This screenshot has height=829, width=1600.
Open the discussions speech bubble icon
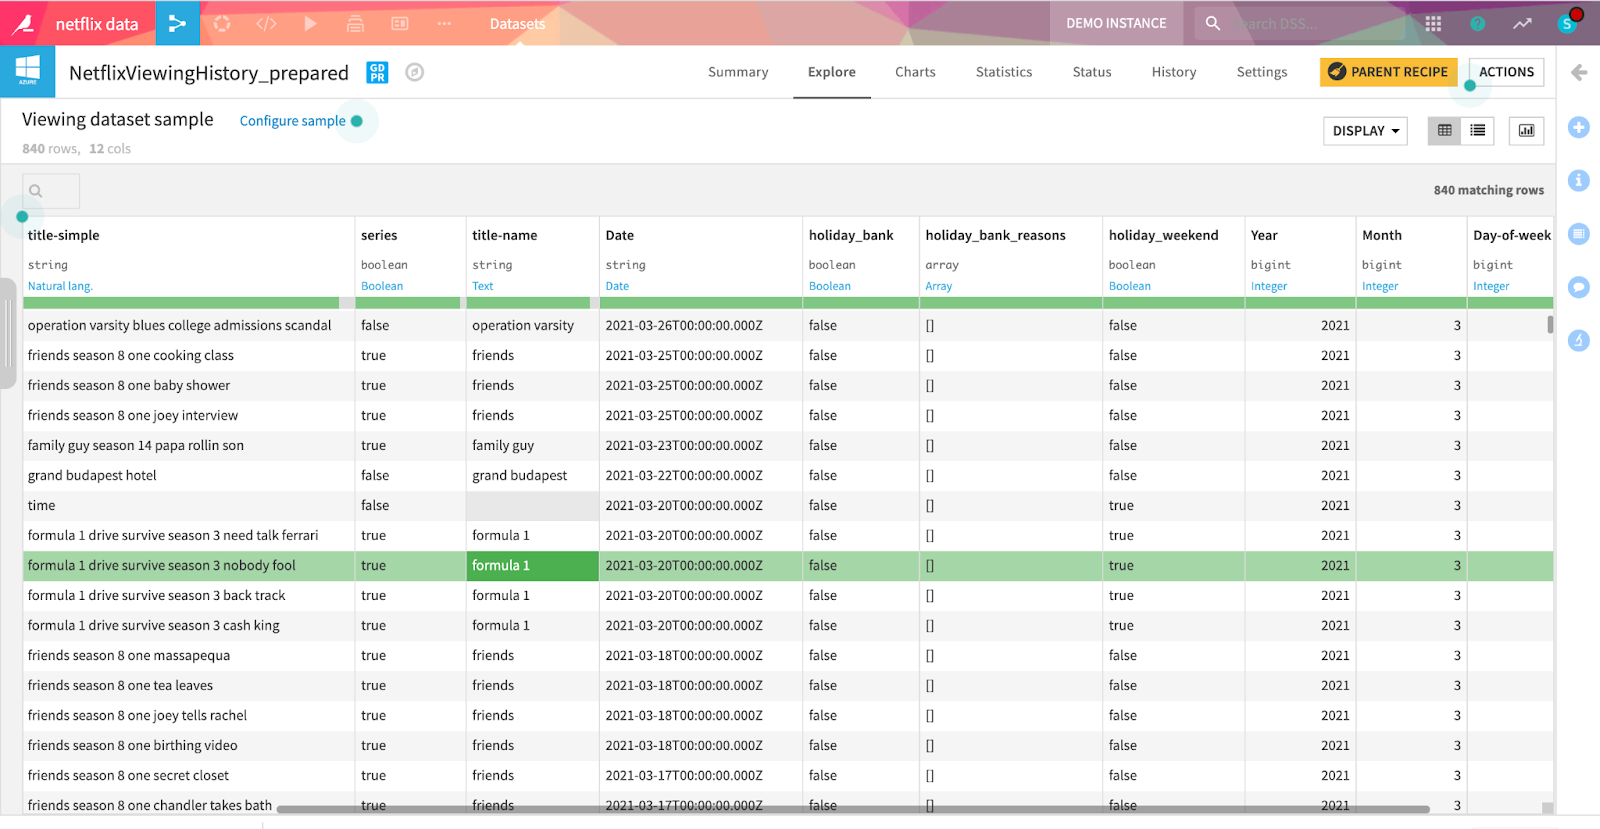point(1578,288)
